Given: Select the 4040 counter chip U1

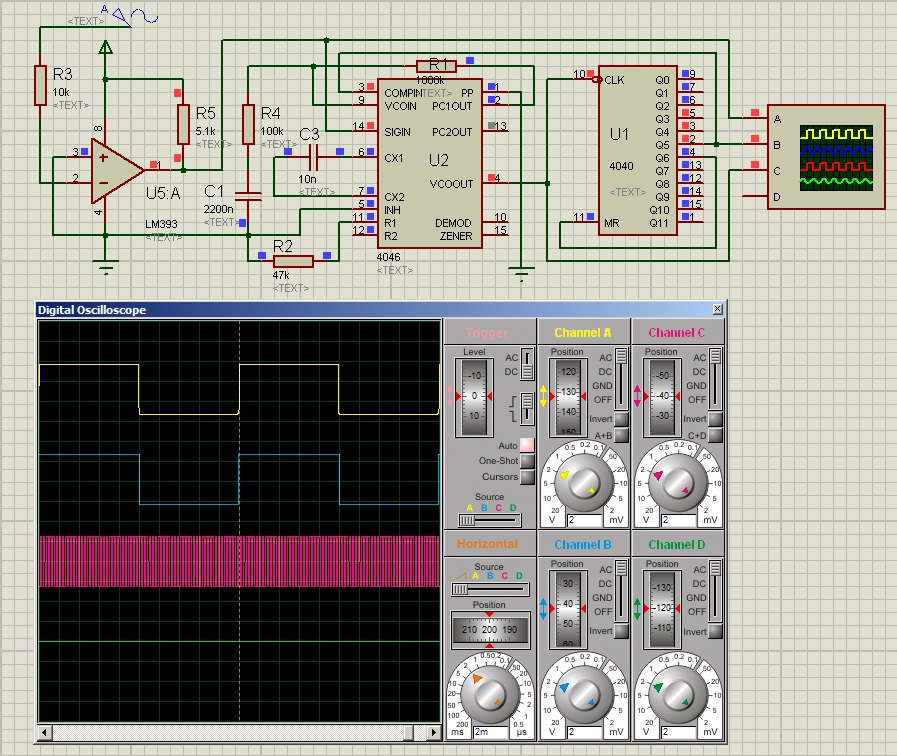Looking at the screenshot, I should (x=638, y=150).
